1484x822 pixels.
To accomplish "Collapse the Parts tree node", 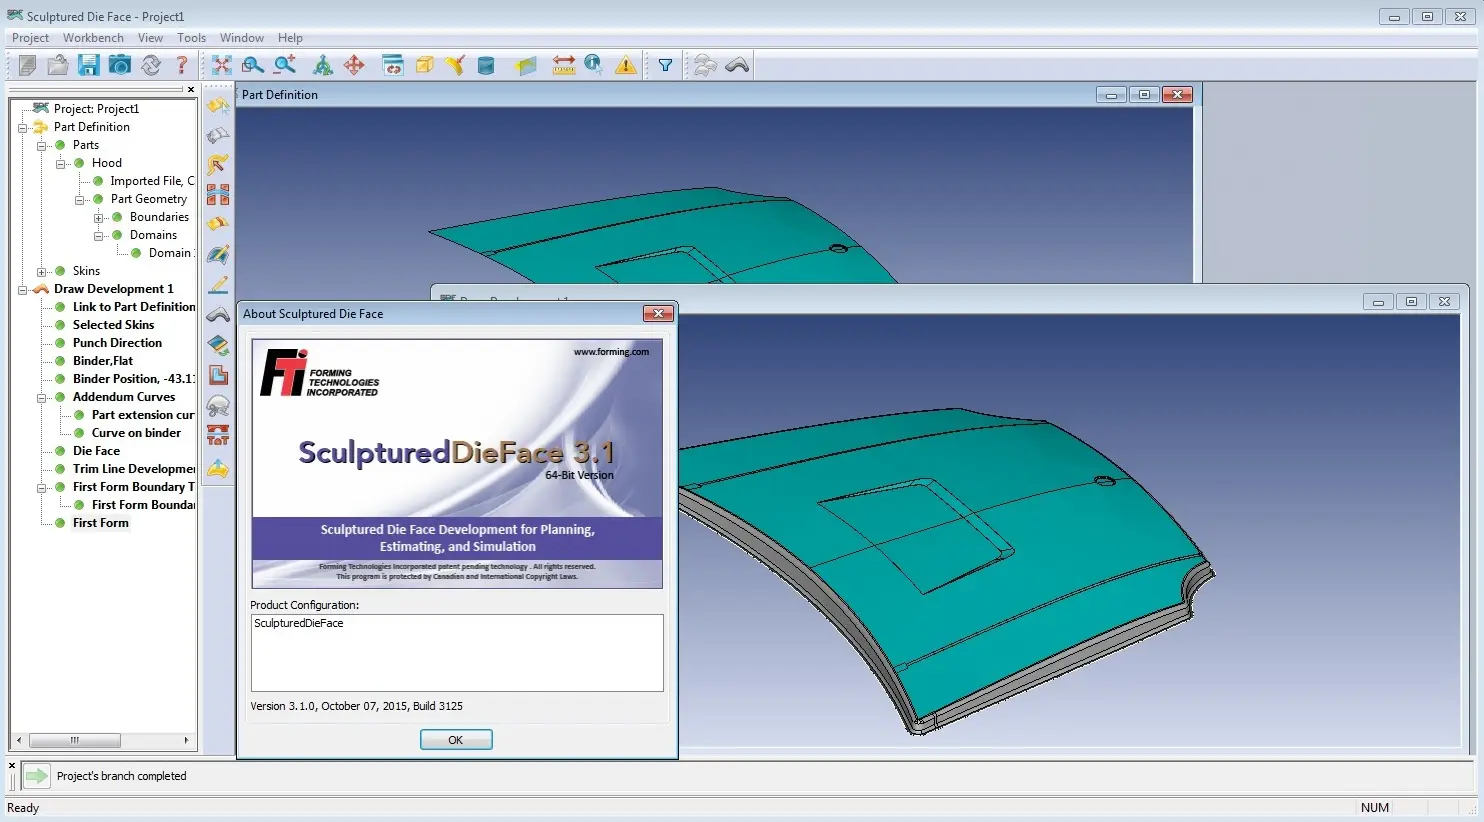I will click(42, 146).
